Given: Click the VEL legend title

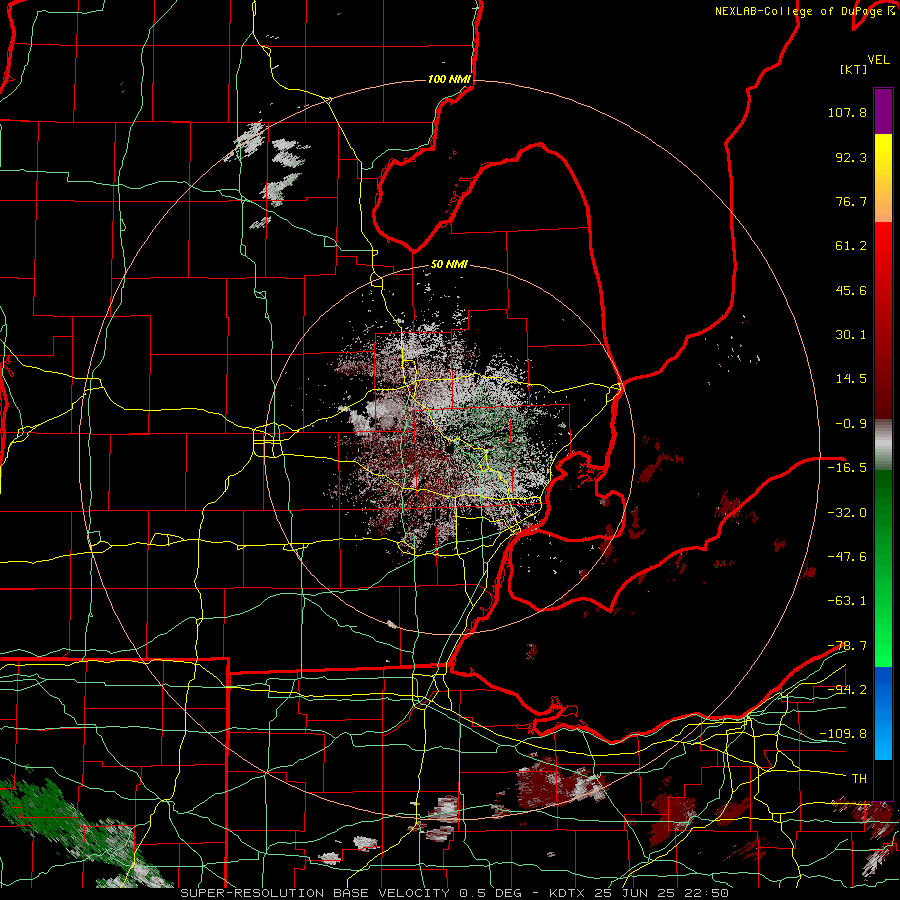Looking at the screenshot, I should [879, 60].
